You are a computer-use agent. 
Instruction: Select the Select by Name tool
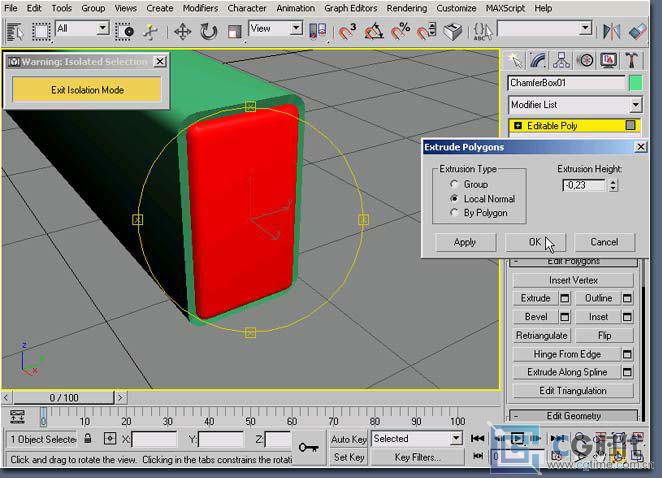(15, 32)
